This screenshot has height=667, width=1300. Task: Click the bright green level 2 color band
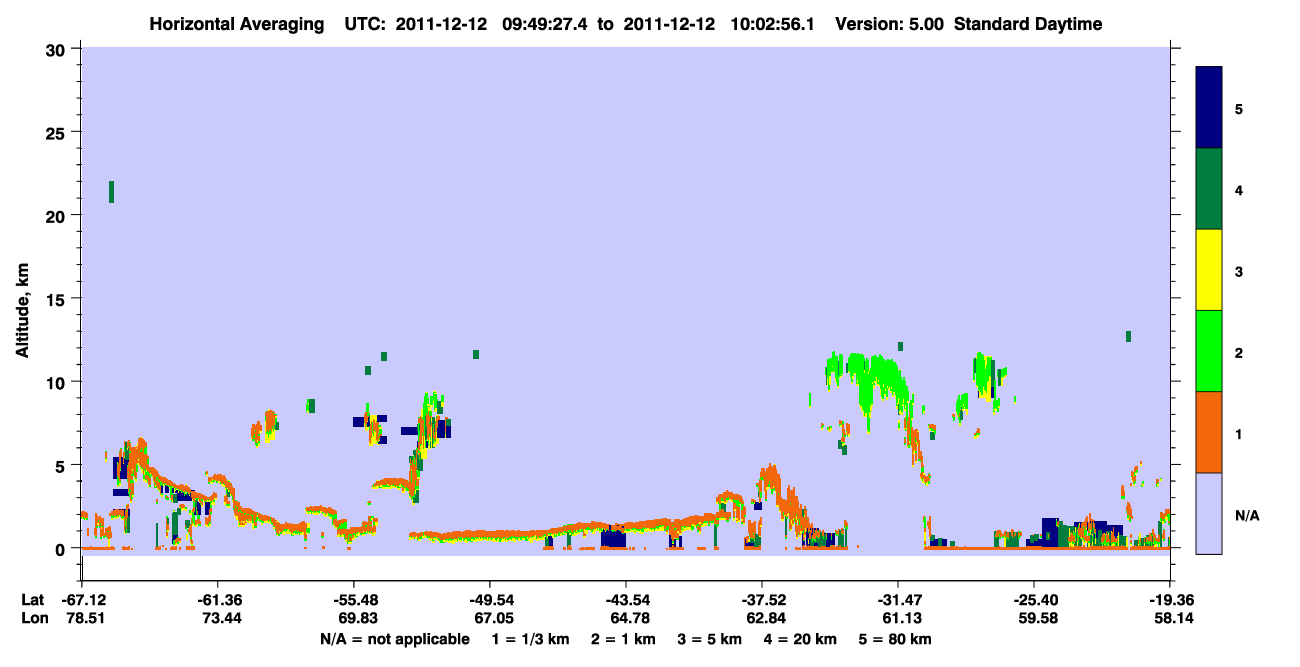(1209, 350)
